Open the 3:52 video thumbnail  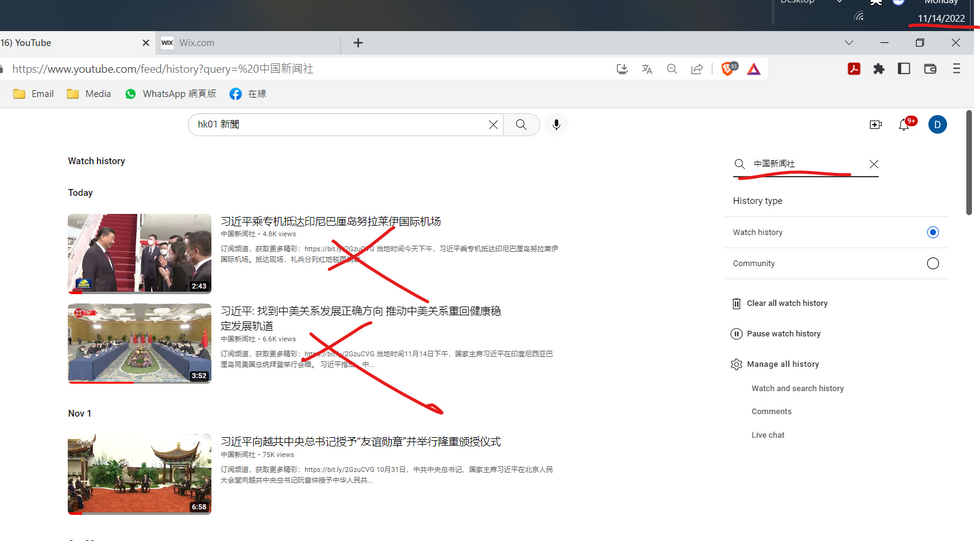tap(139, 343)
